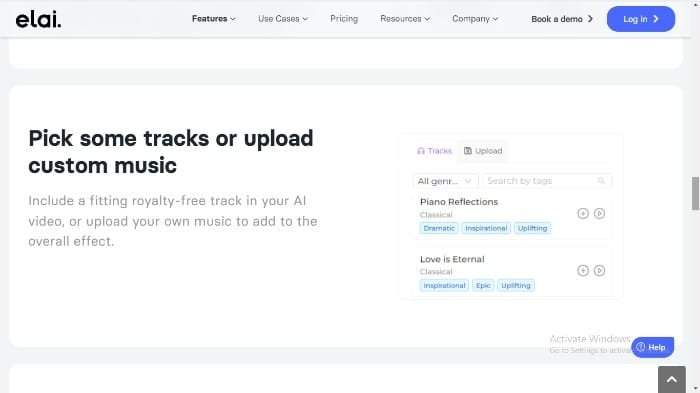This screenshot has width=700, height=393.
Task: Expand the Use Cases menu
Action: 283,19
